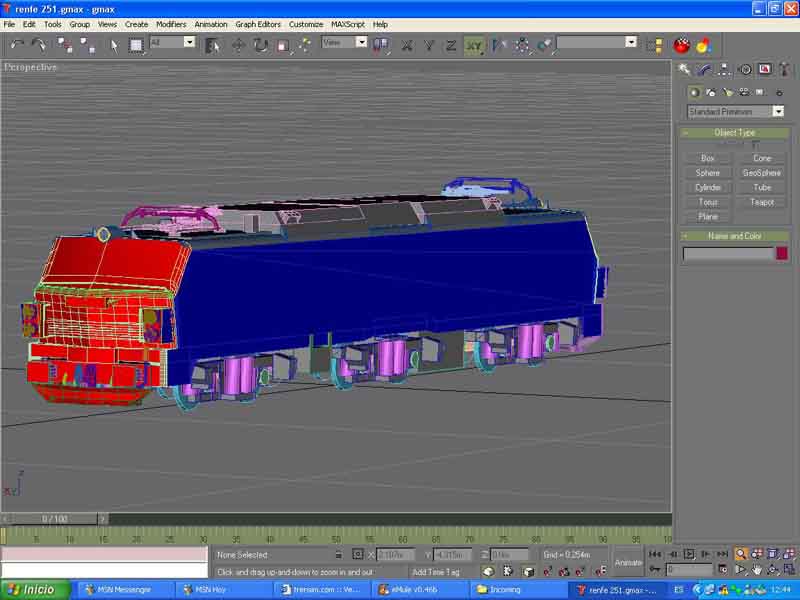Click the object color swatch
800x600 pixels.
781,254
